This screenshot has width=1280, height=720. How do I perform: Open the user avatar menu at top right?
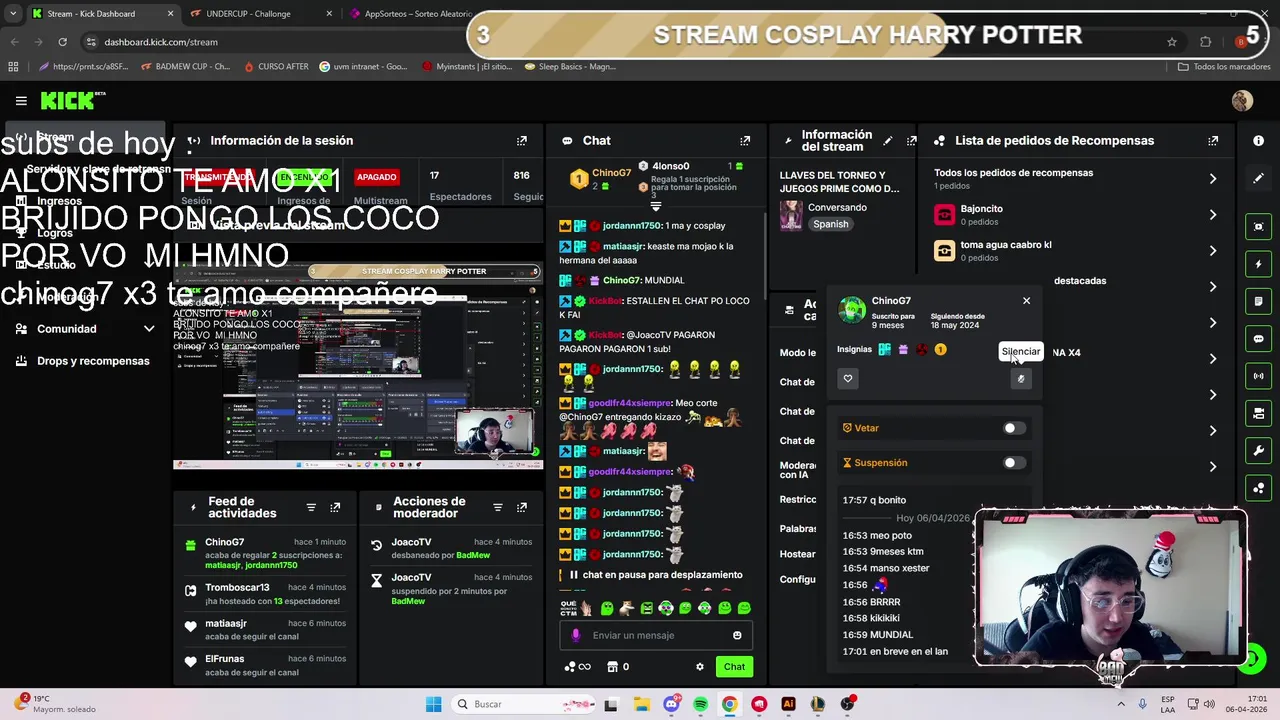(x=1242, y=101)
